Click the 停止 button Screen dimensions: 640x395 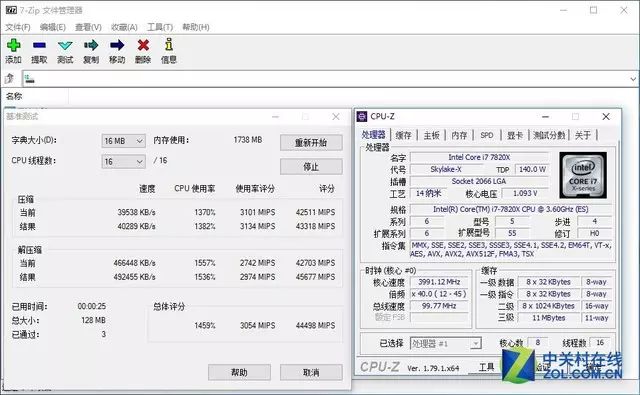click(311, 166)
